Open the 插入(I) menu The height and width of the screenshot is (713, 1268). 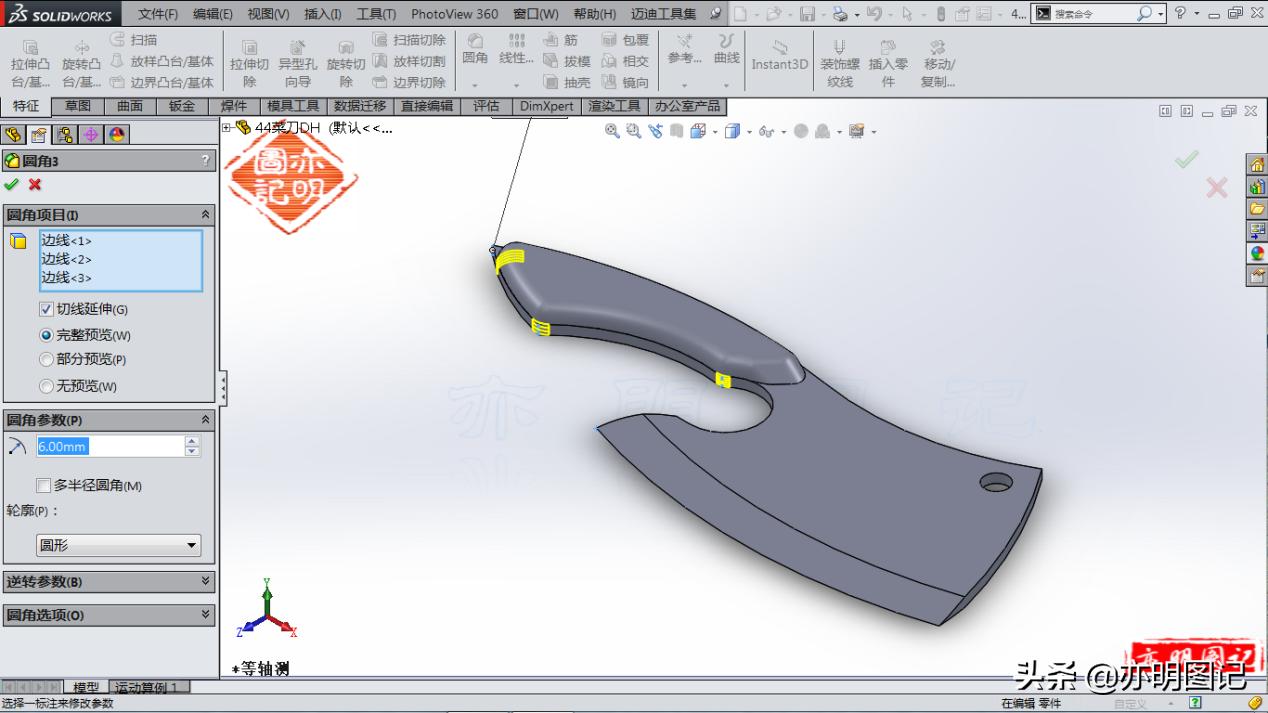(321, 14)
